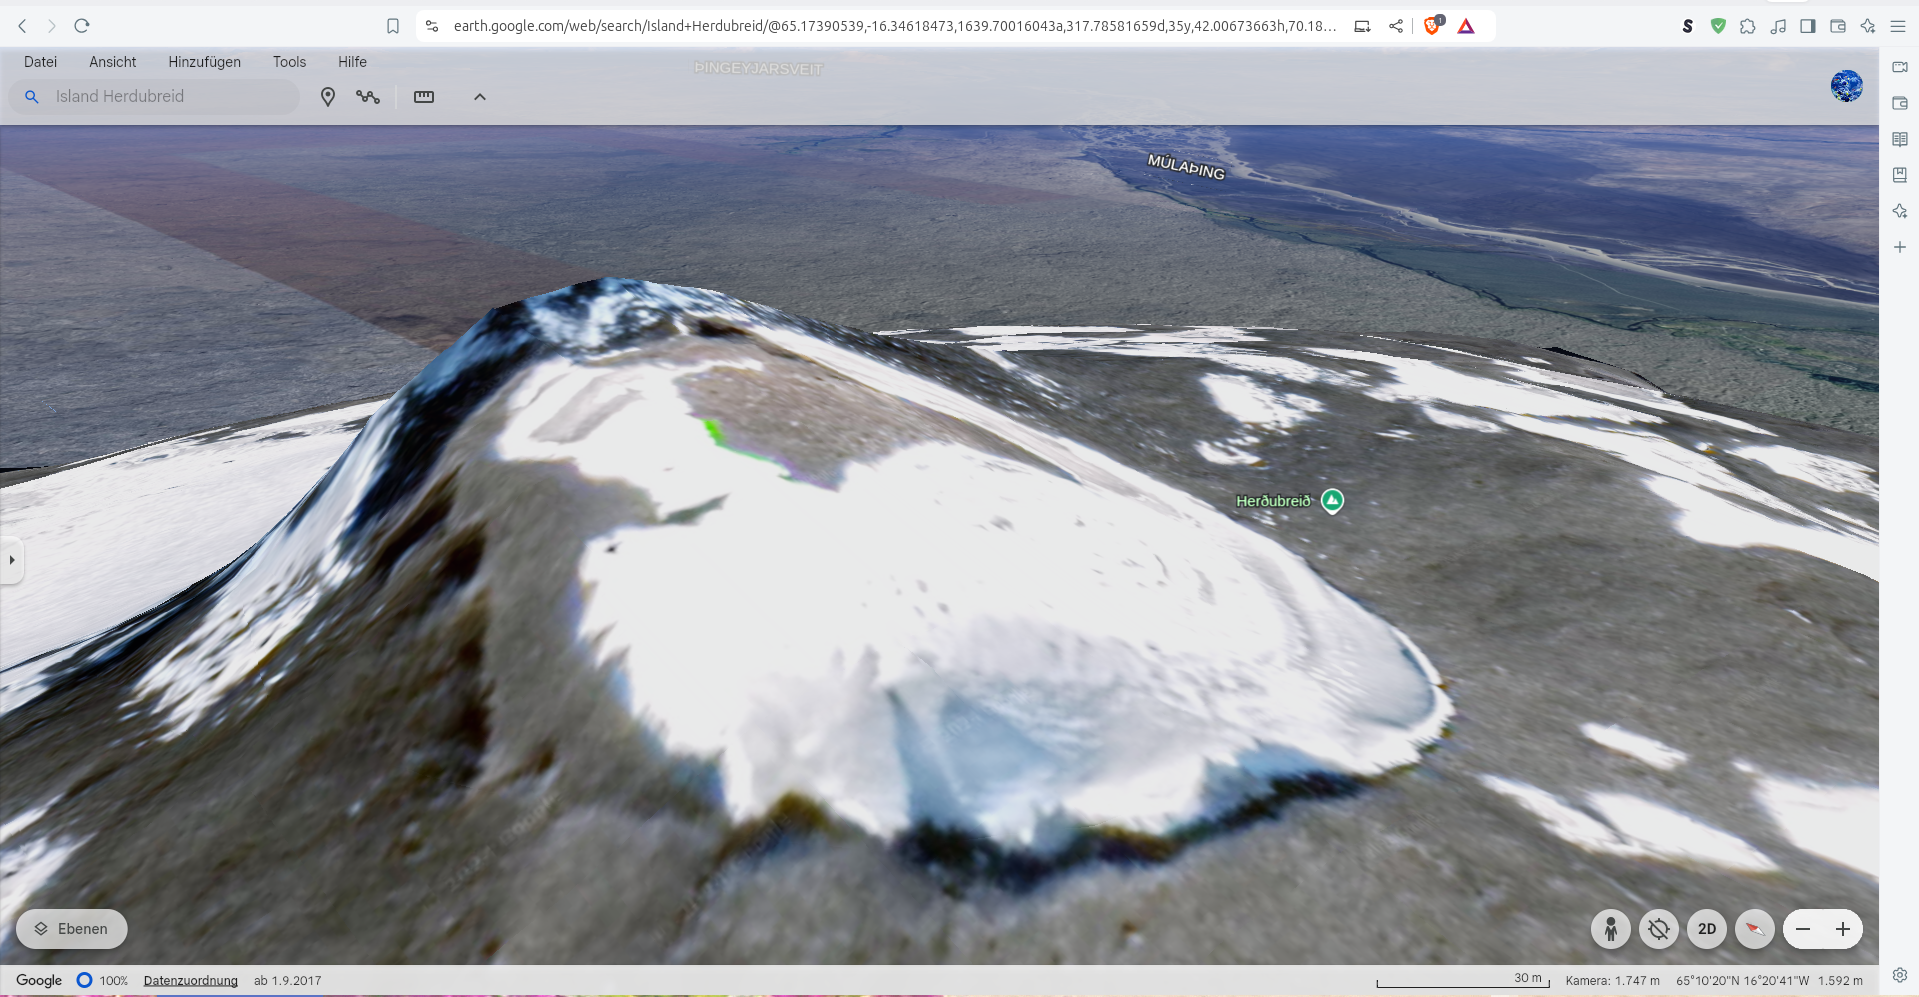Image resolution: width=1919 pixels, height=997 pixels.
Task: Select the ruler measure tool
Action: pyautogui.click(x=424, y=97)
